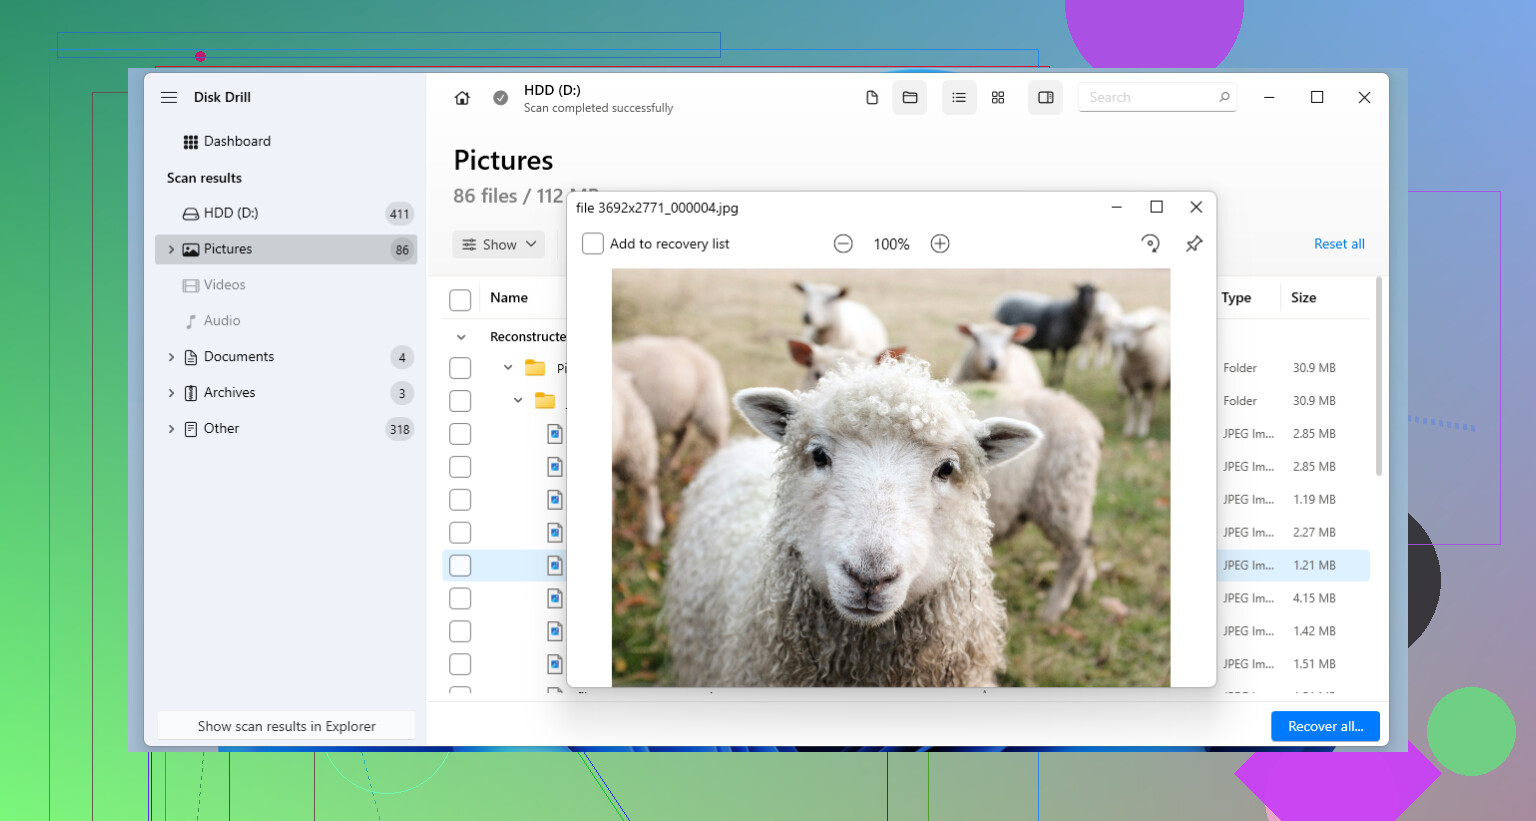
Task: Click the 1.51 MB size cell
Action: pyautogui.click(x=1314, y=664)
